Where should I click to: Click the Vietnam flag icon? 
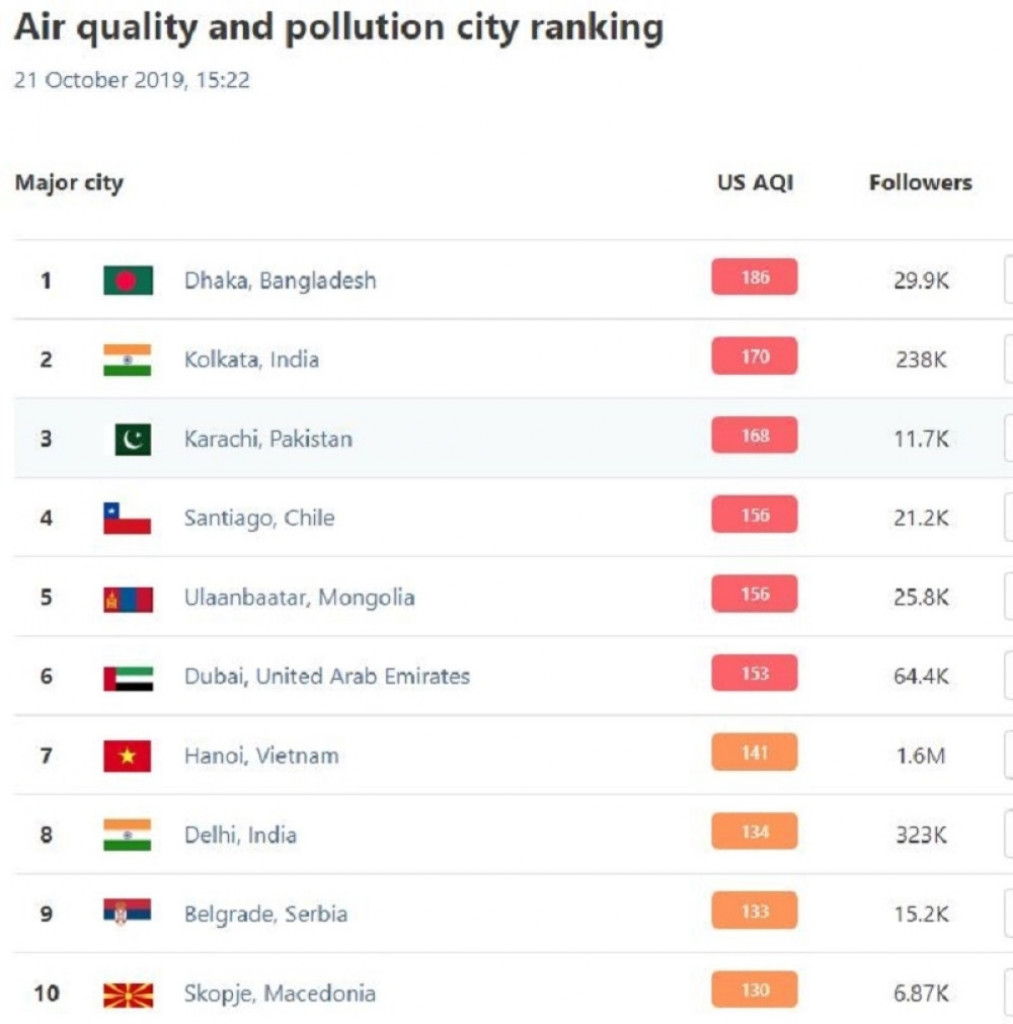tap(128, 756)
